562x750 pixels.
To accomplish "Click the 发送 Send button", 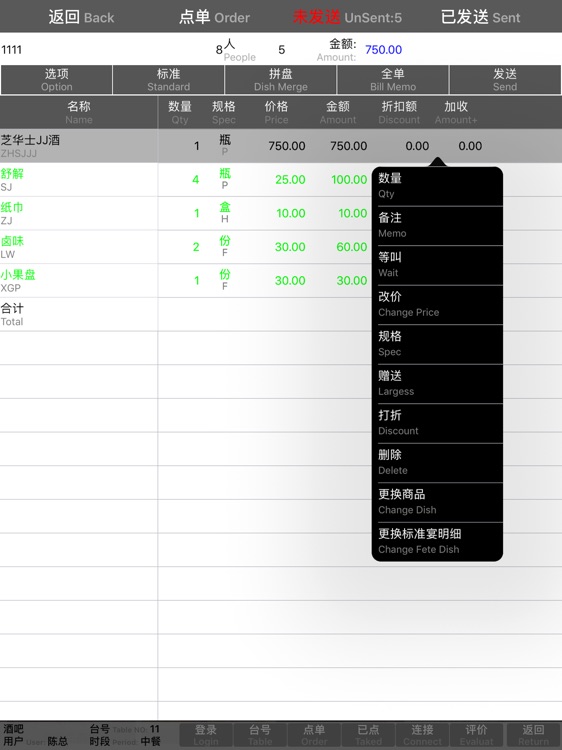I will click(x=505, y=80).
